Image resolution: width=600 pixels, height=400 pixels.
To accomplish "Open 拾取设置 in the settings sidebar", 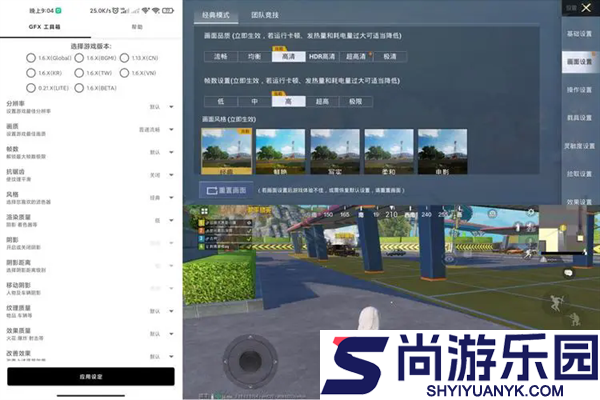I will 579,174.
